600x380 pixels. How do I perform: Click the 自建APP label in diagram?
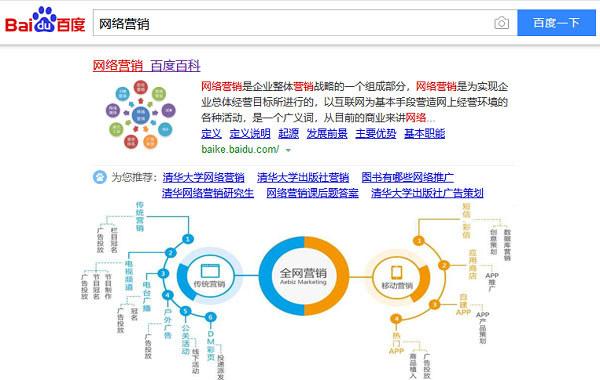[463, 305]
